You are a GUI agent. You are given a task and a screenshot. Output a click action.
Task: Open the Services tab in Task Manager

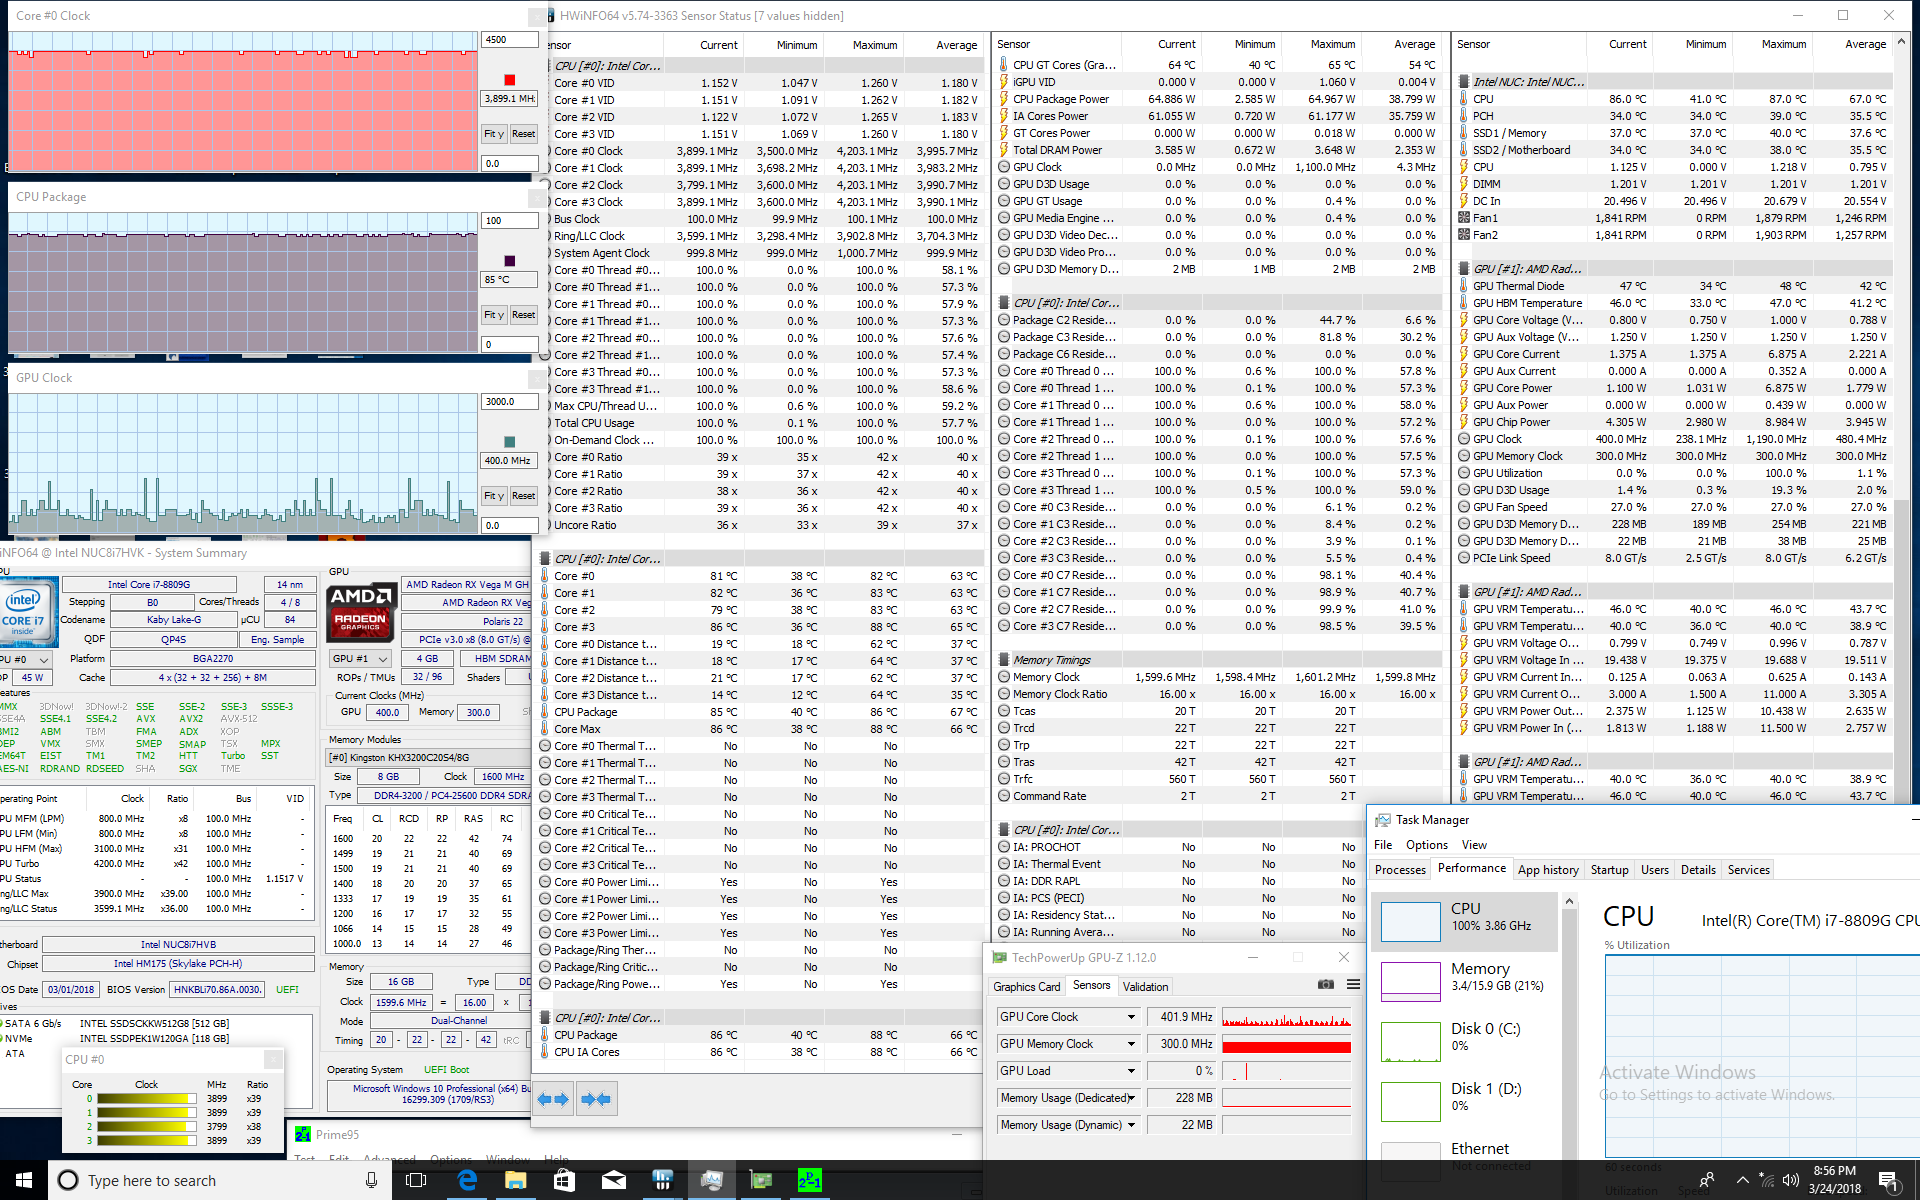point(1748,870)
